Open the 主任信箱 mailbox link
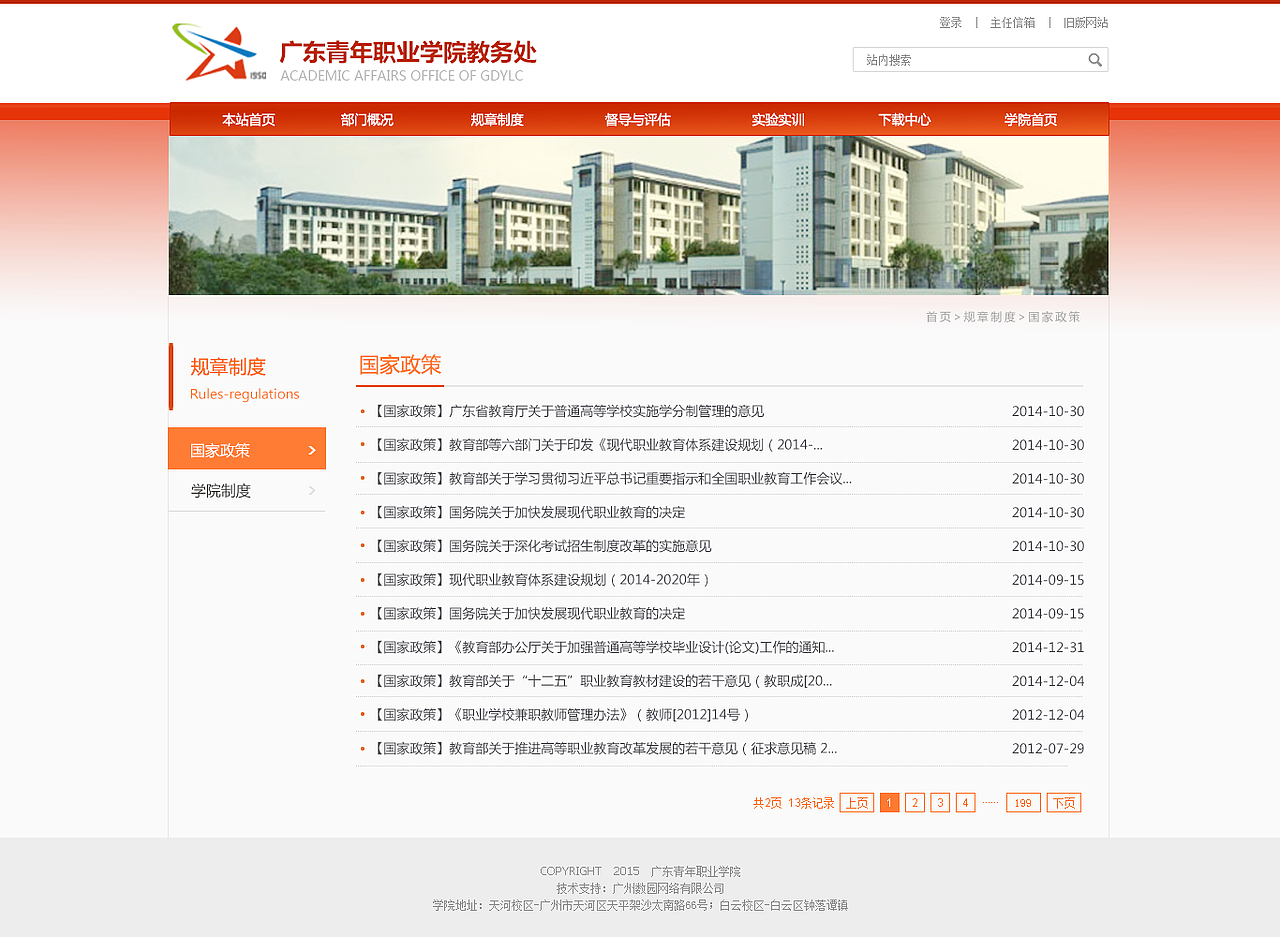The height and width of the screenshot is (937, 1280). (x=1012, y=21)
